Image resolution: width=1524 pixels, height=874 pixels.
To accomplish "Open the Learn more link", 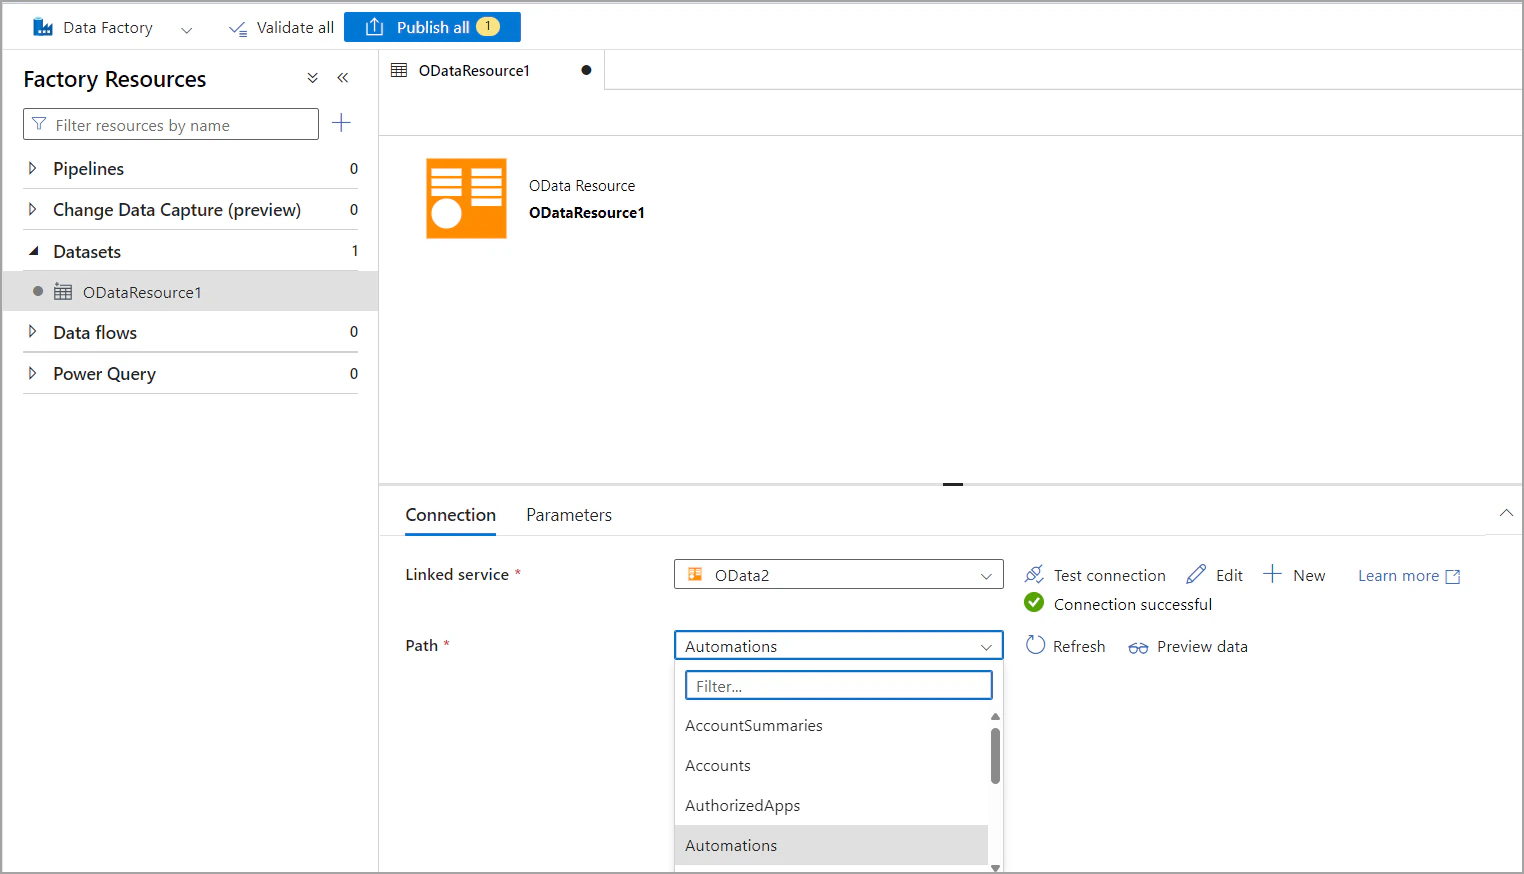I will (1409, 576).
